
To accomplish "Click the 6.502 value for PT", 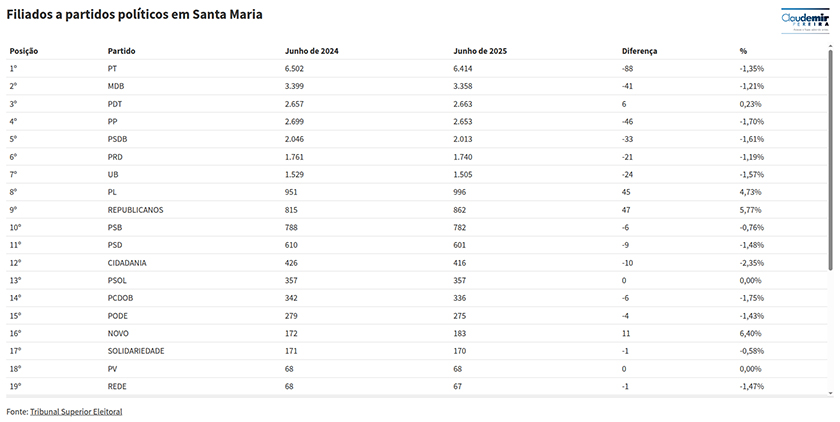I will tap(294, 69).
